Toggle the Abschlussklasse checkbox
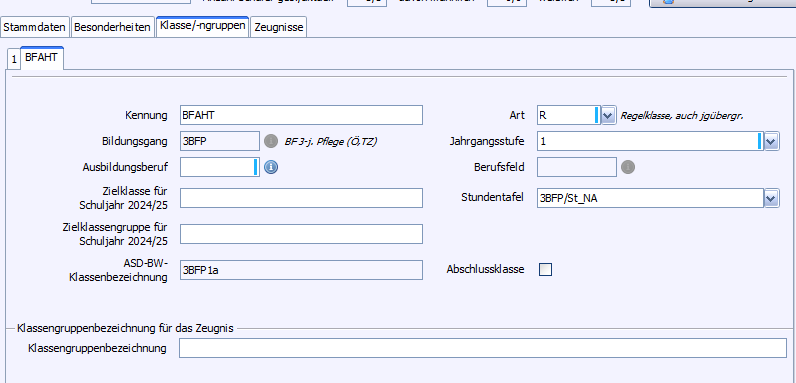Viewport: 796px width, 383px height. pos(545,269)
